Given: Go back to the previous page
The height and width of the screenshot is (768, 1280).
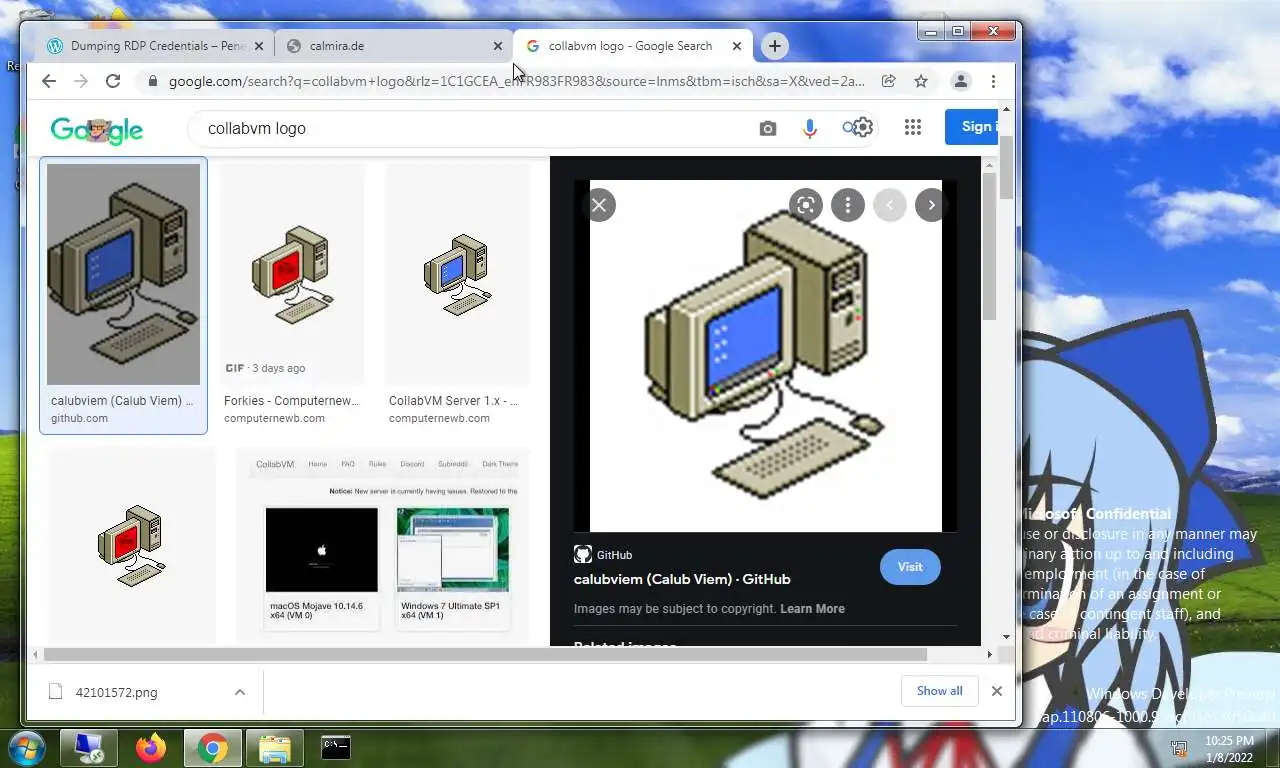Looking at the screenshot, I should click(x=48, y=81).
